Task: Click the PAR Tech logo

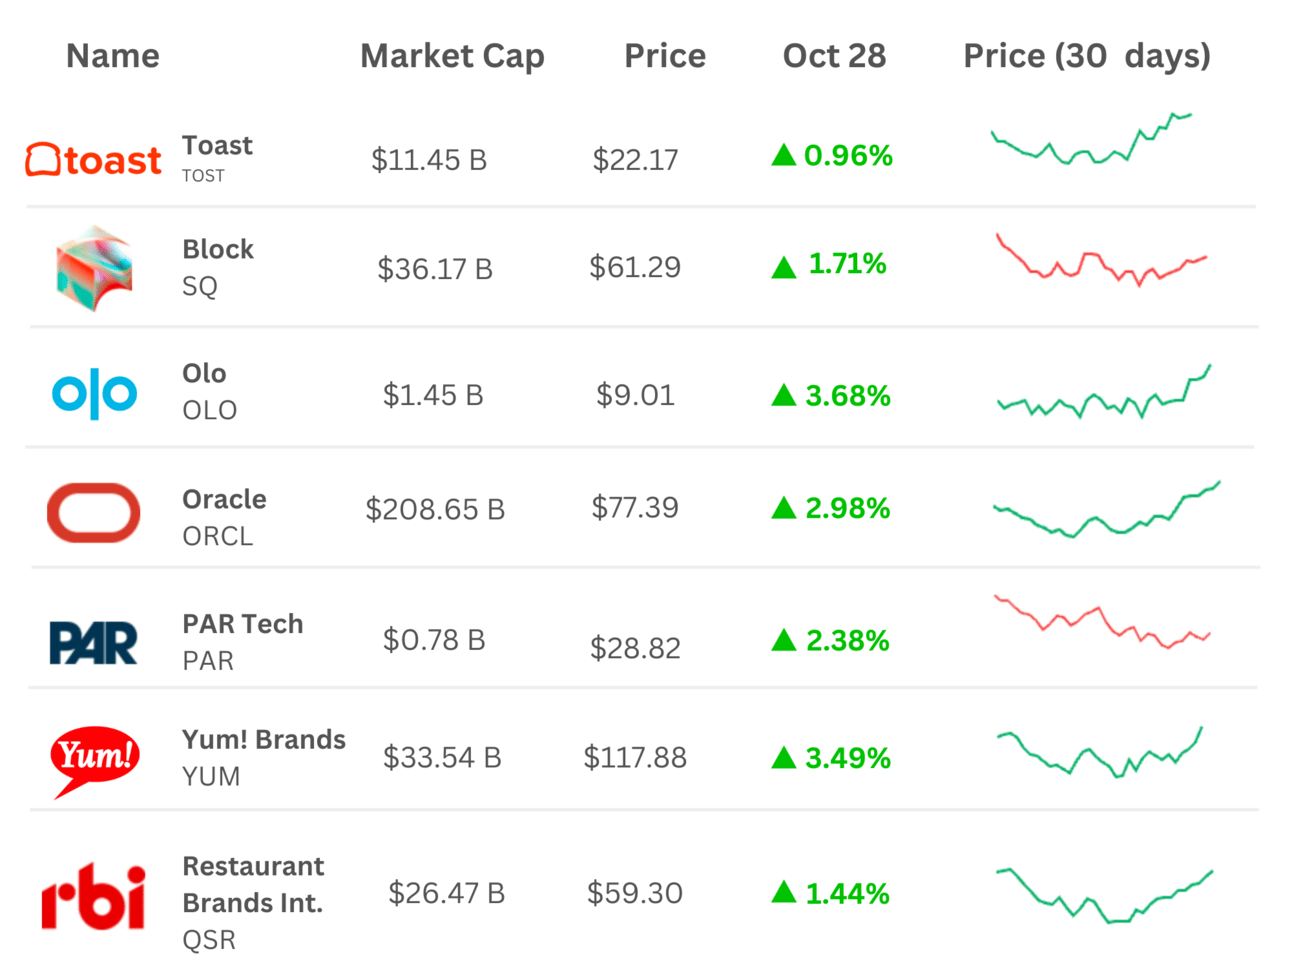Action: coord(93,642)
